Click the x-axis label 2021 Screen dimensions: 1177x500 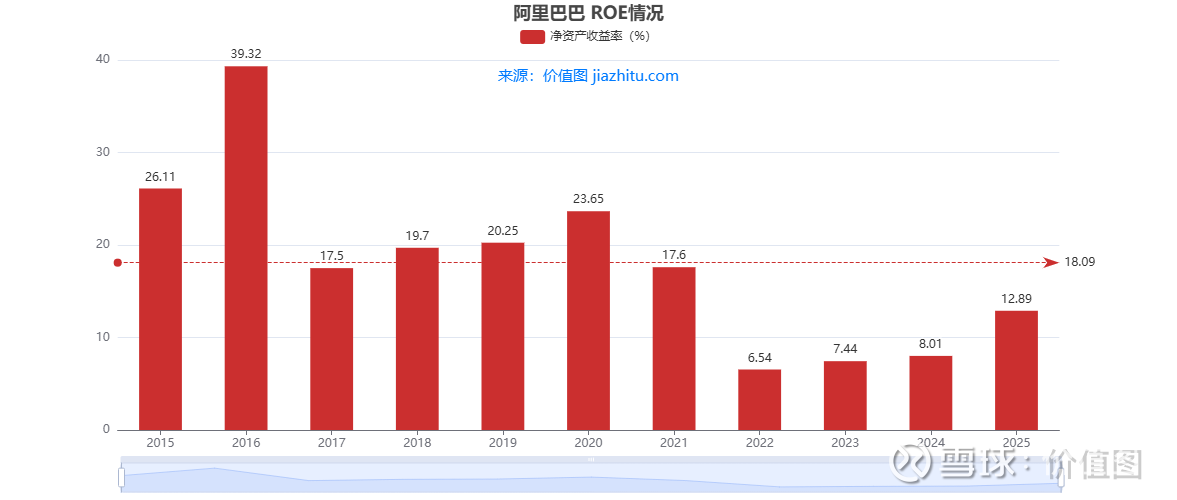point(674,443)
